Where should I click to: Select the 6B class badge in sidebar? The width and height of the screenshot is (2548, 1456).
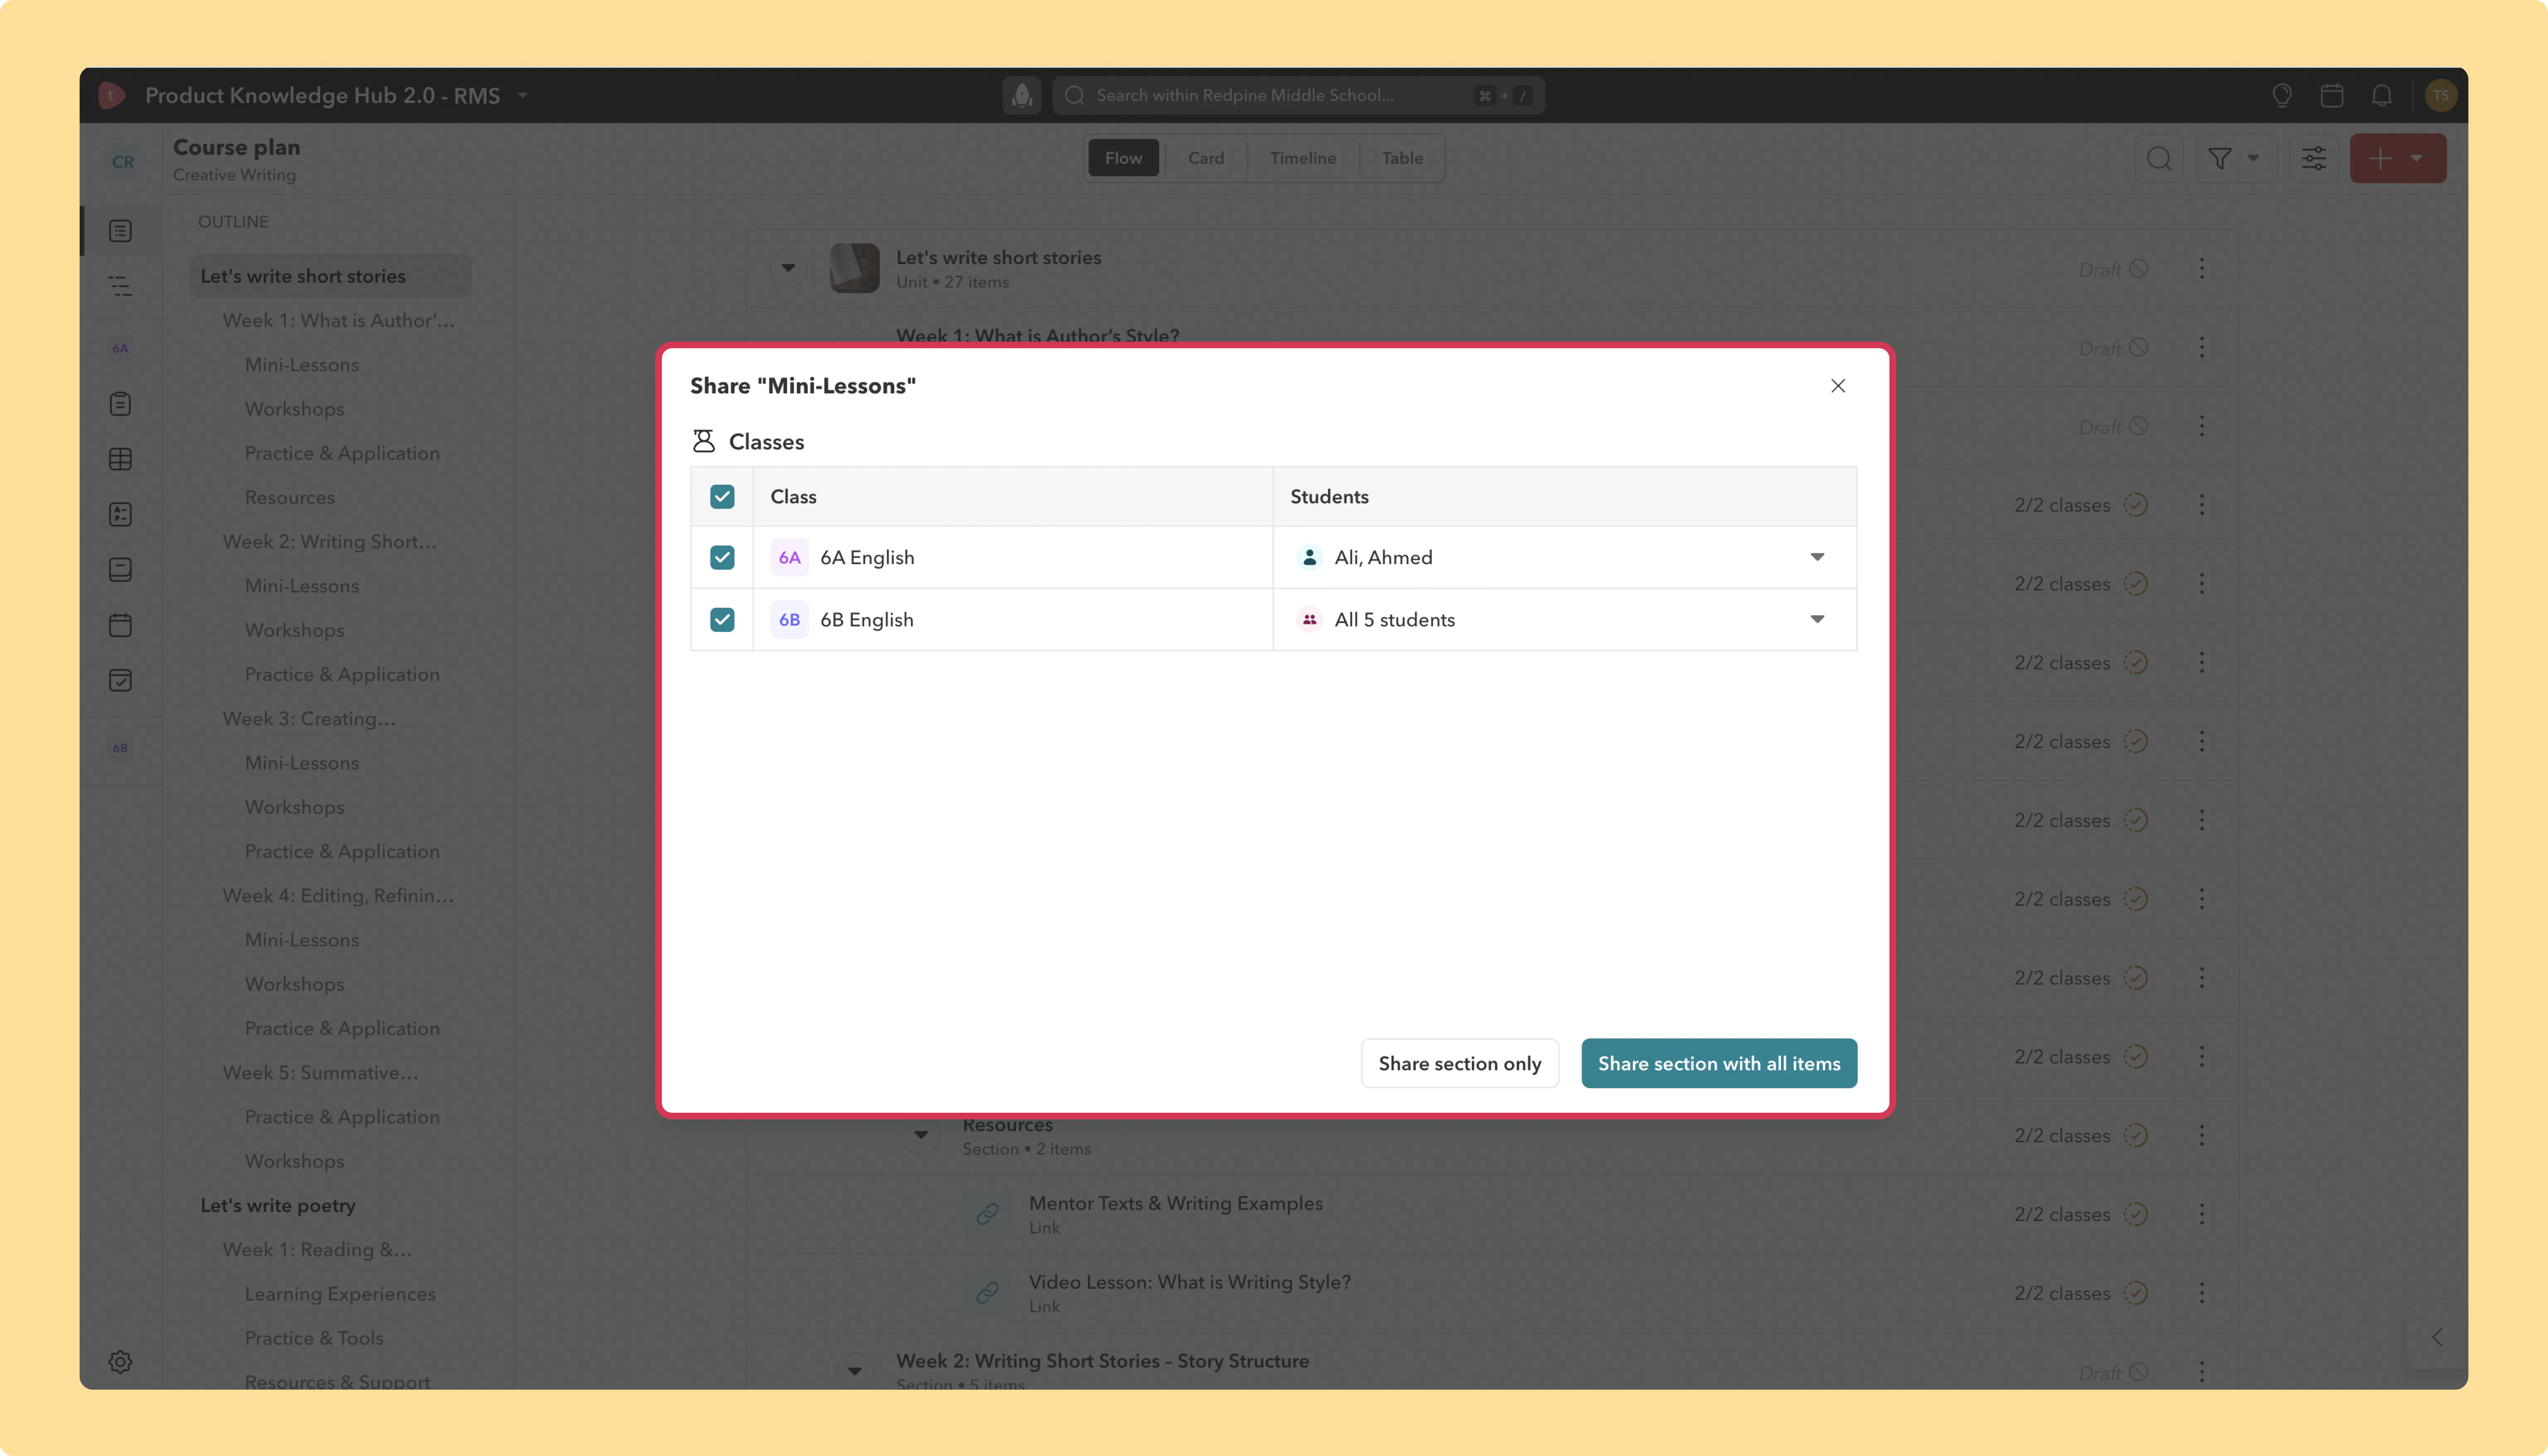[120, 748]
